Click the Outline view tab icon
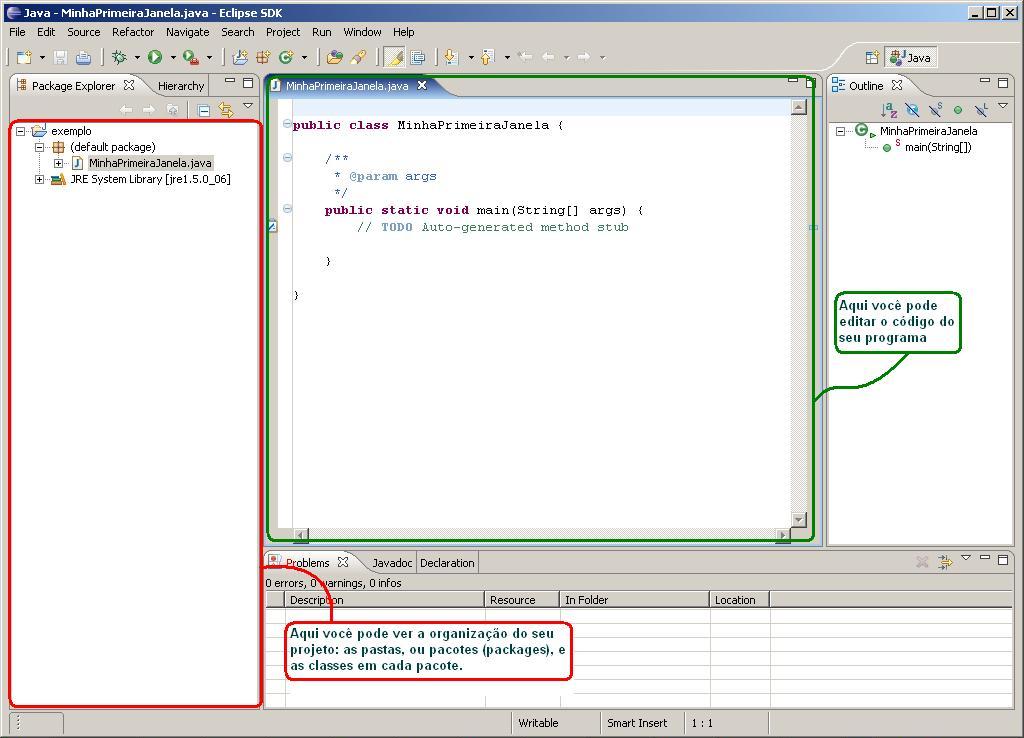The image size is (1024, 738). (x=838, y=86)
